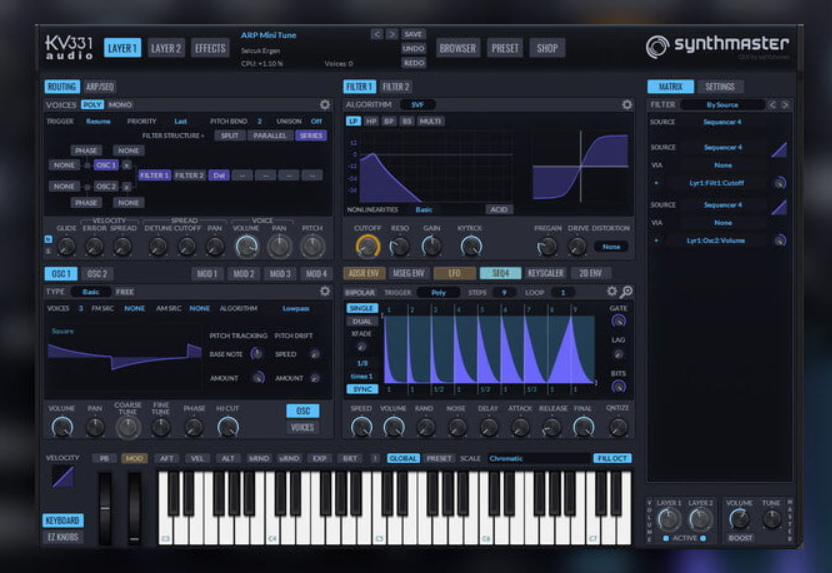This screenshot has width=832, height=573.
Task: Click the sequencer Speed knob
Action: pos(361,427)
